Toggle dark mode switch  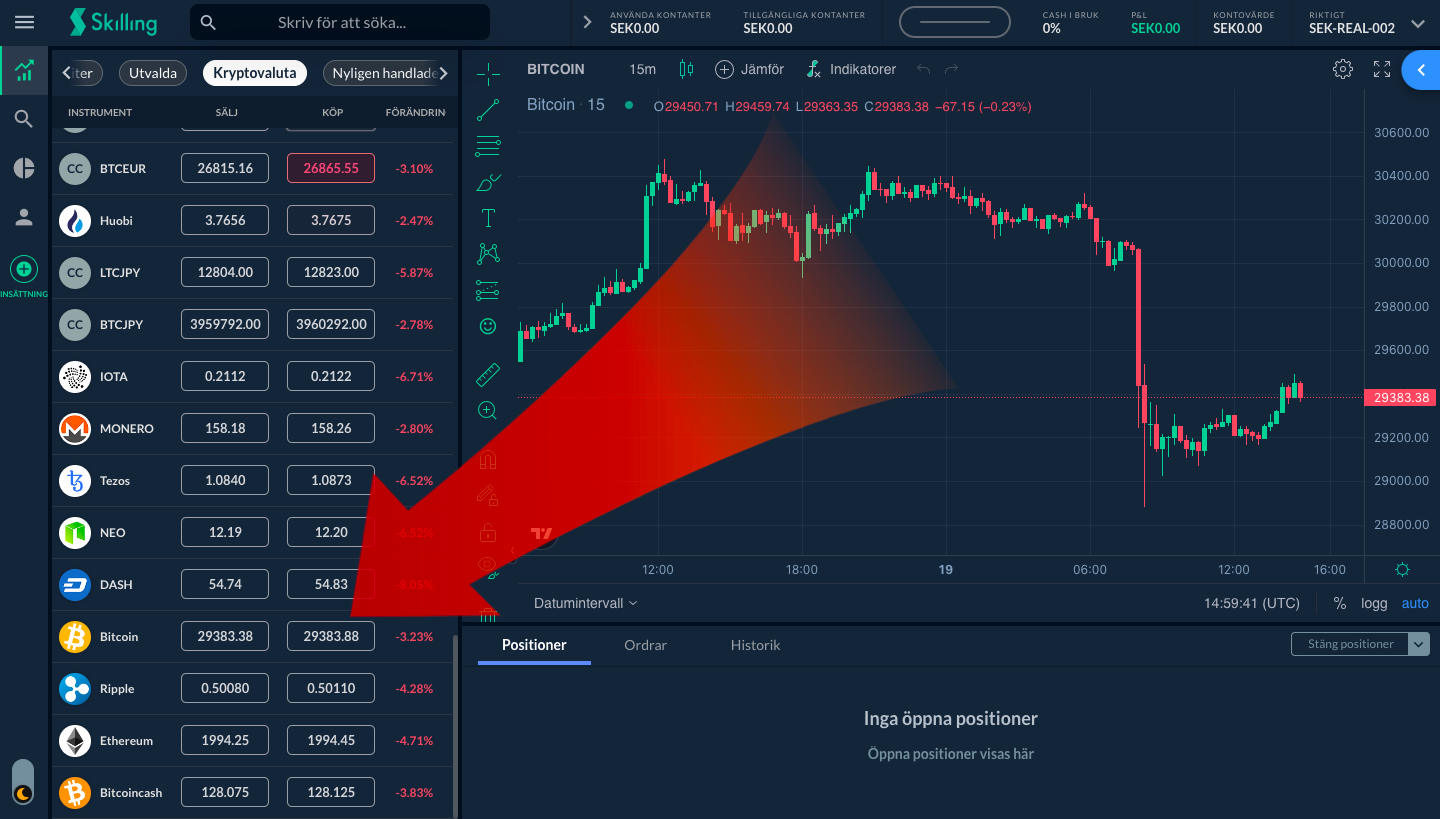[x=23, y=783]
